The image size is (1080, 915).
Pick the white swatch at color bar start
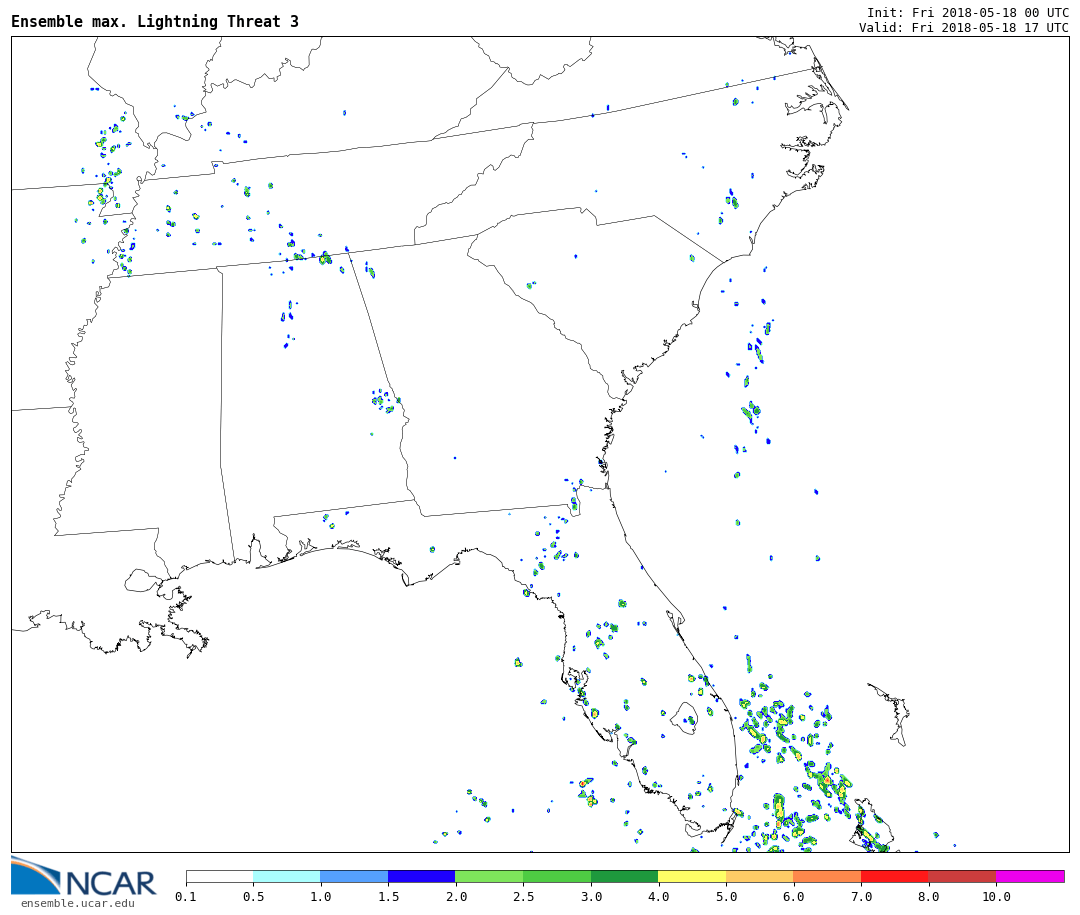pos(219,876)
